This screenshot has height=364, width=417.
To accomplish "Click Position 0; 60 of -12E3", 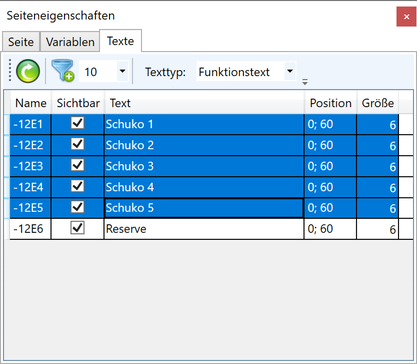I will (x=330, y=166).
